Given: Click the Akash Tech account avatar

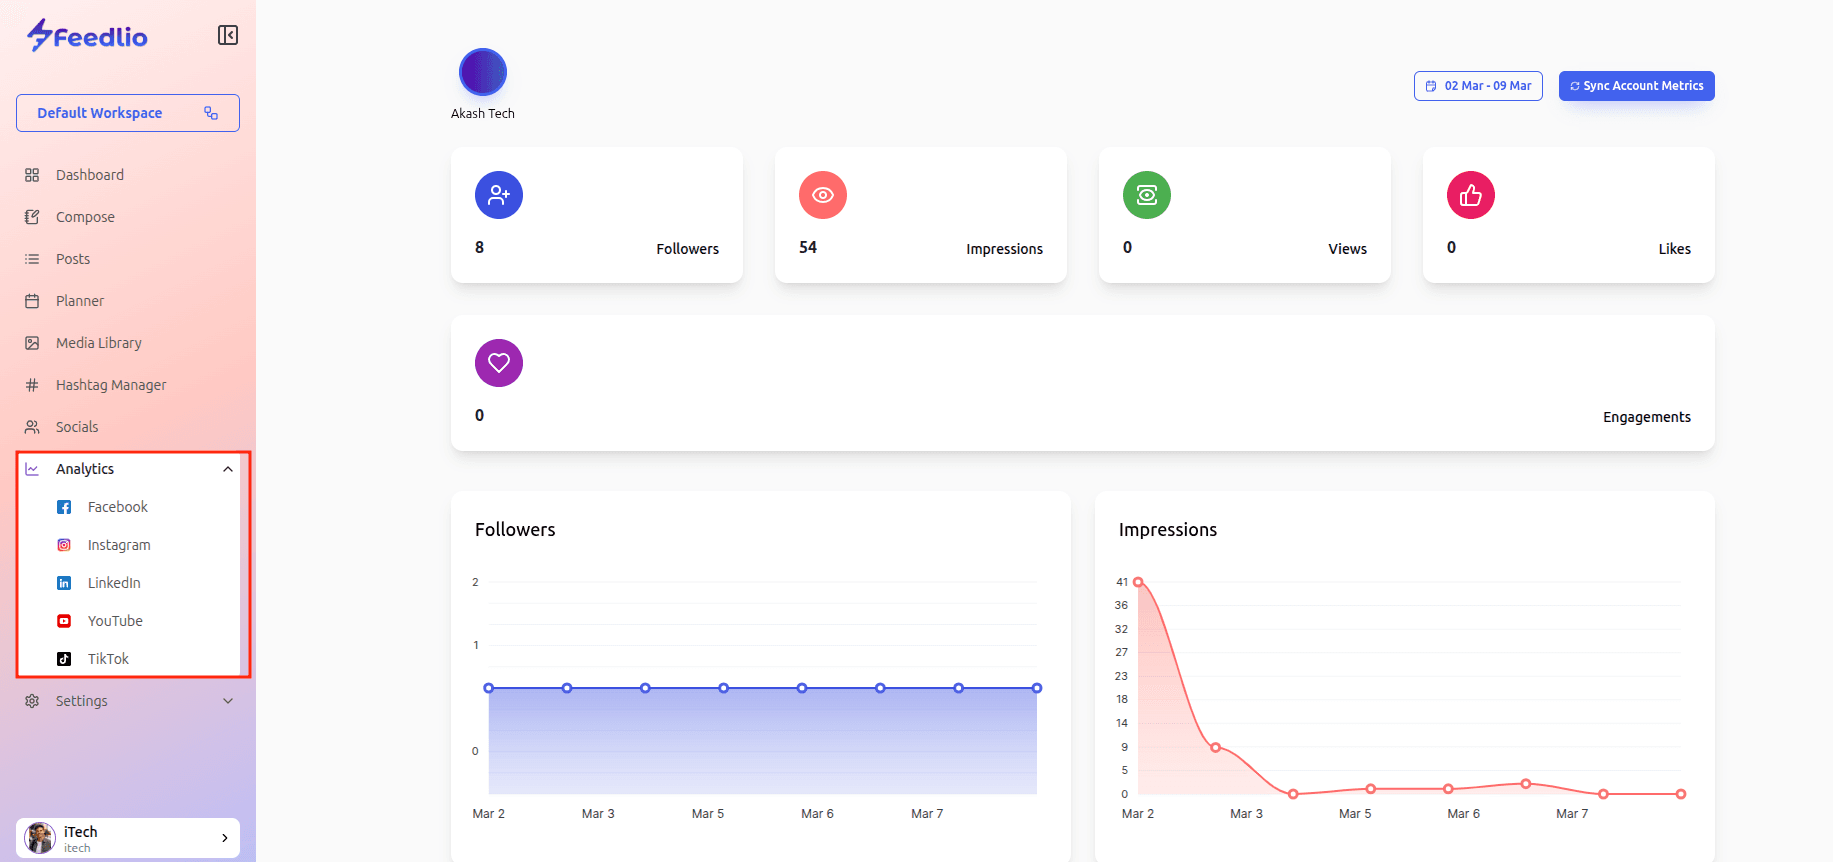Looking at the screenshot, I should pyautogui.click(x=483, y=72).
